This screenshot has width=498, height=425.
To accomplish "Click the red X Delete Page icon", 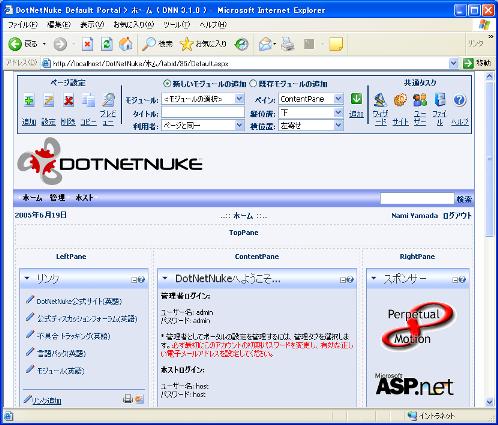I will (x=69, y=101).
